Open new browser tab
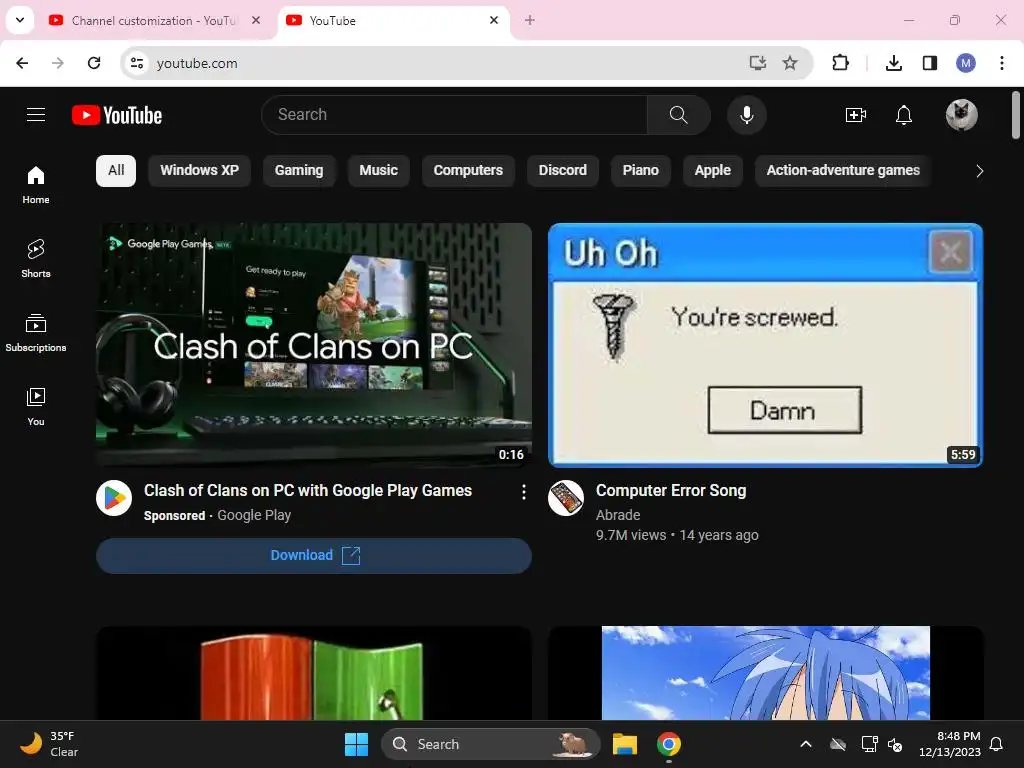This screenshot has width=1024, height=768. (x=530, y=20)
